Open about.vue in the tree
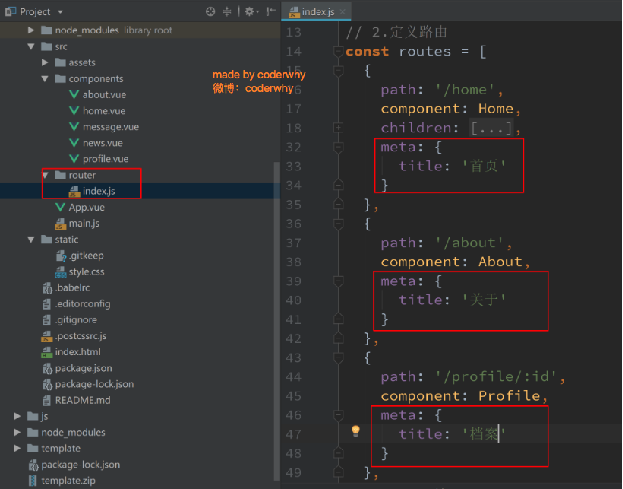This screenshot has height=489, width=623. (104, 95)
